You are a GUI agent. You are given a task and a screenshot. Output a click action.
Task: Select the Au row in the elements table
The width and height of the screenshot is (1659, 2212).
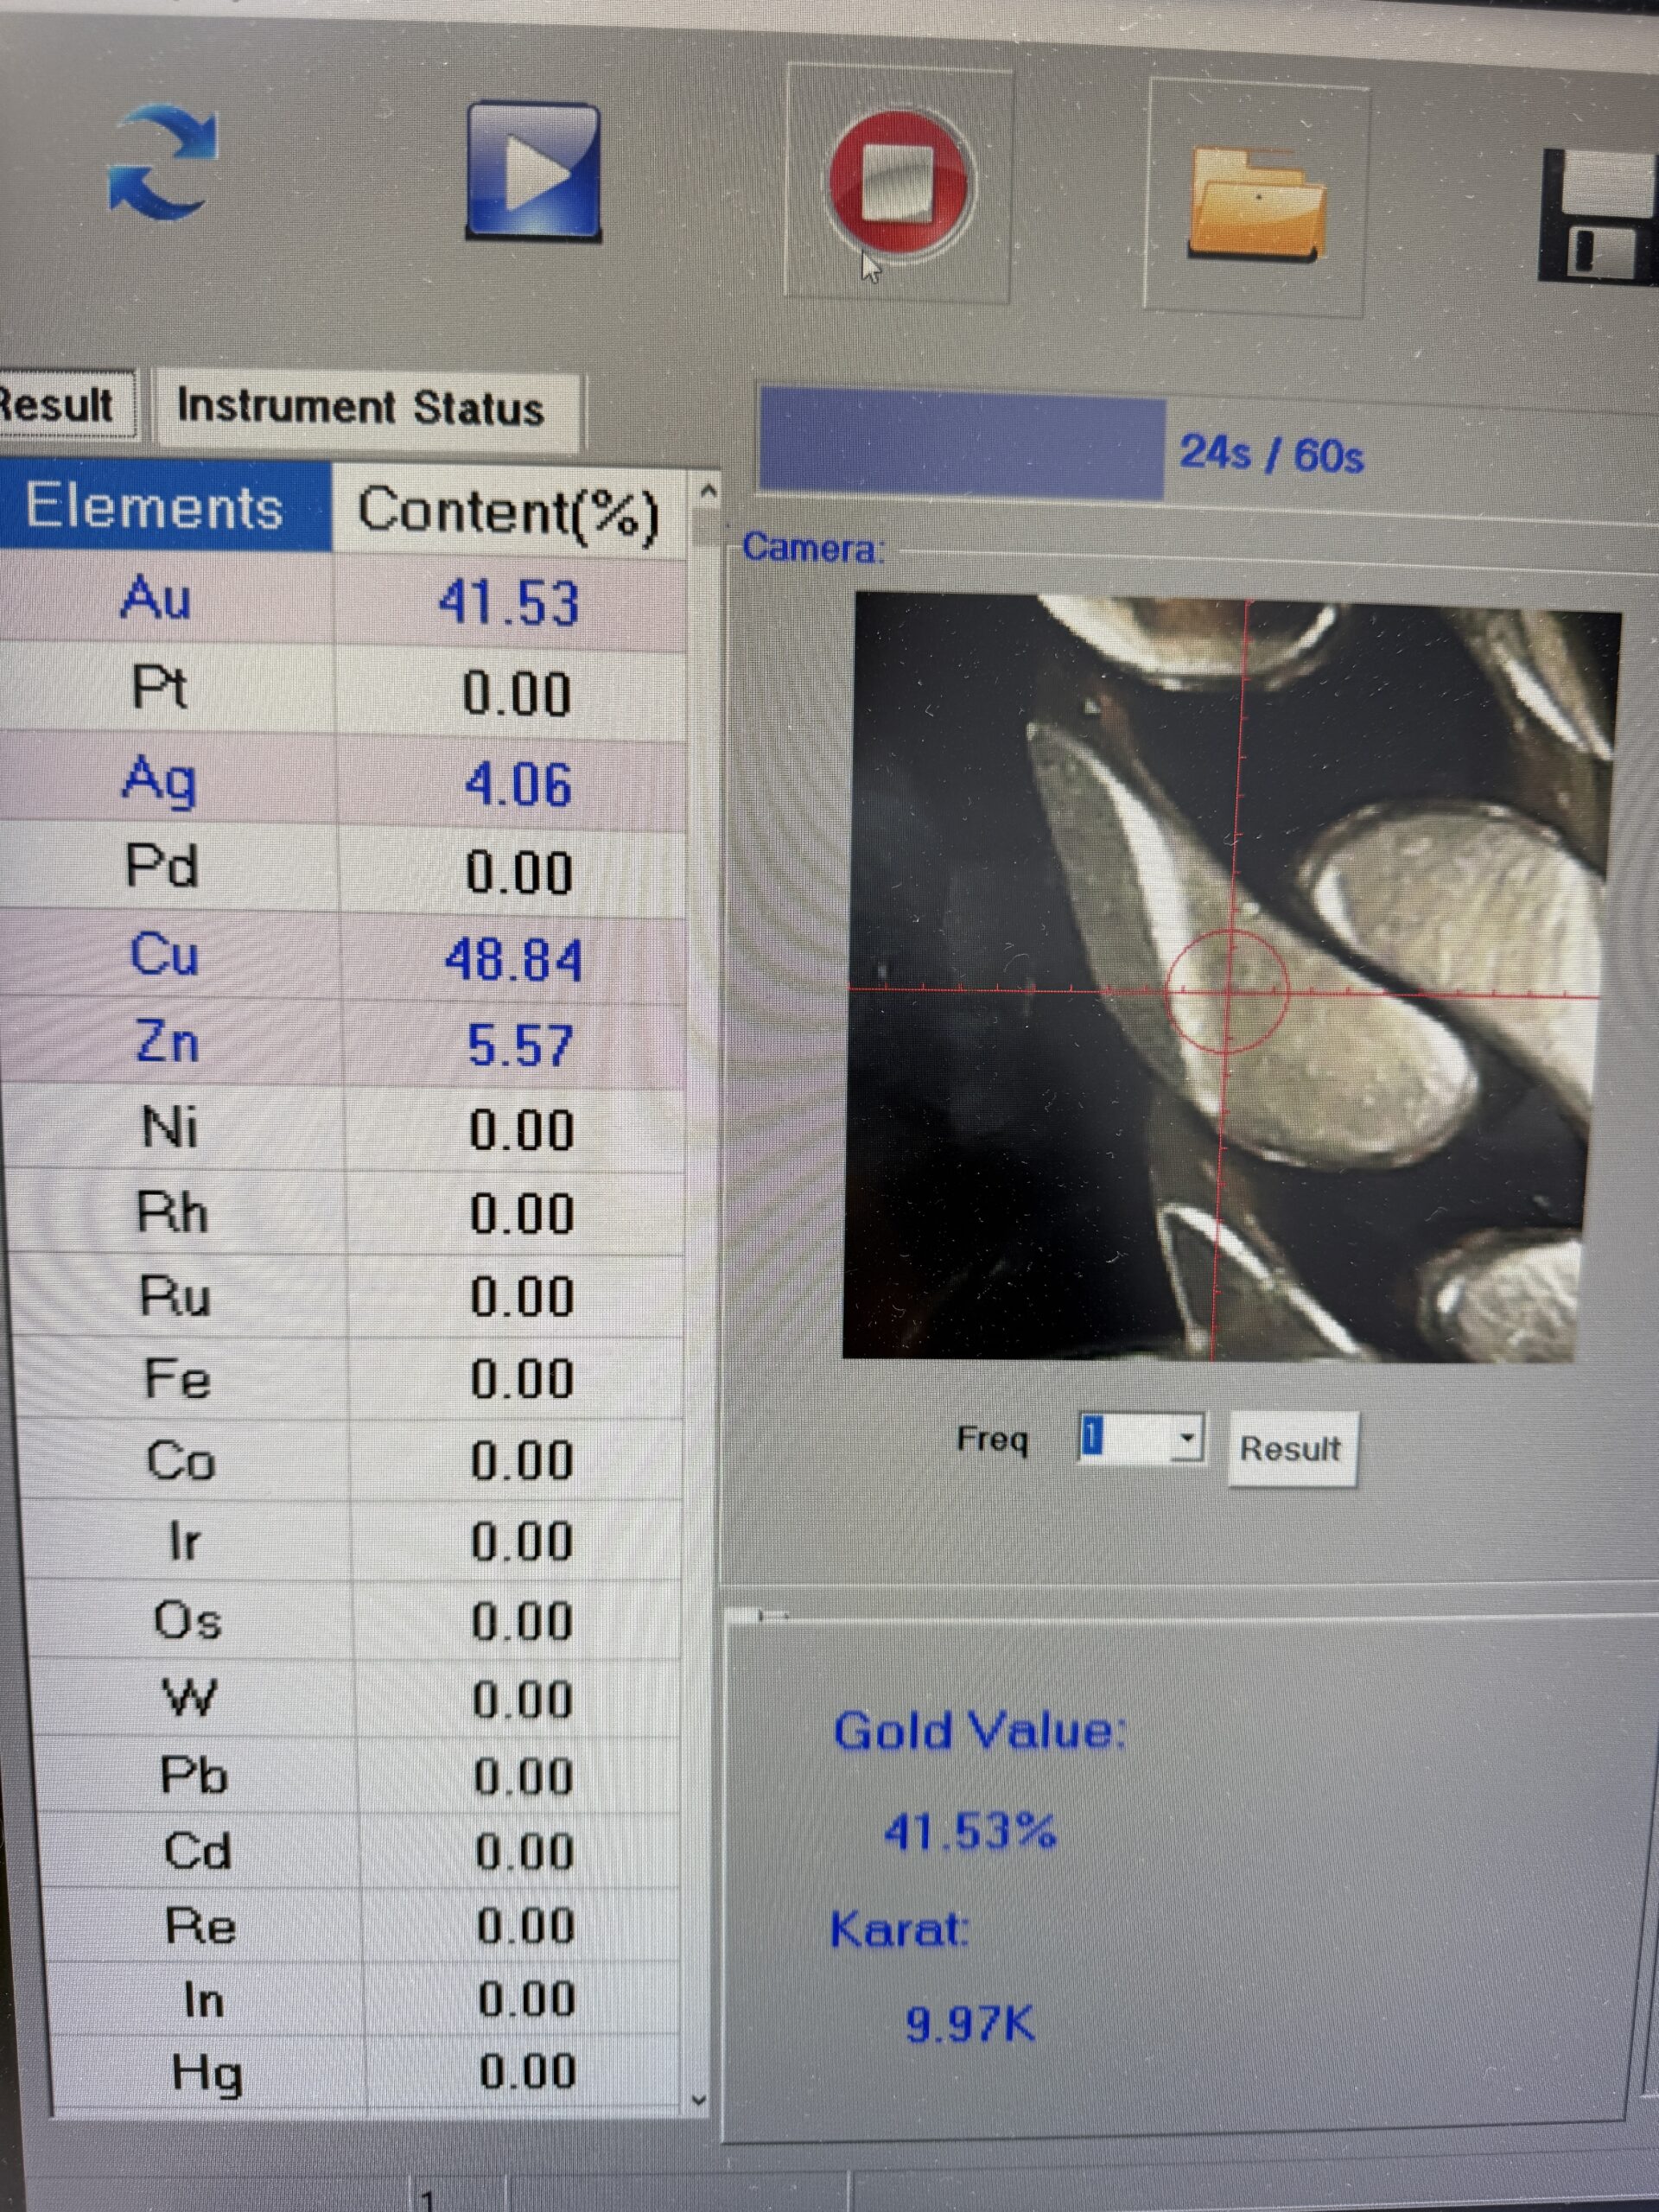343,601
